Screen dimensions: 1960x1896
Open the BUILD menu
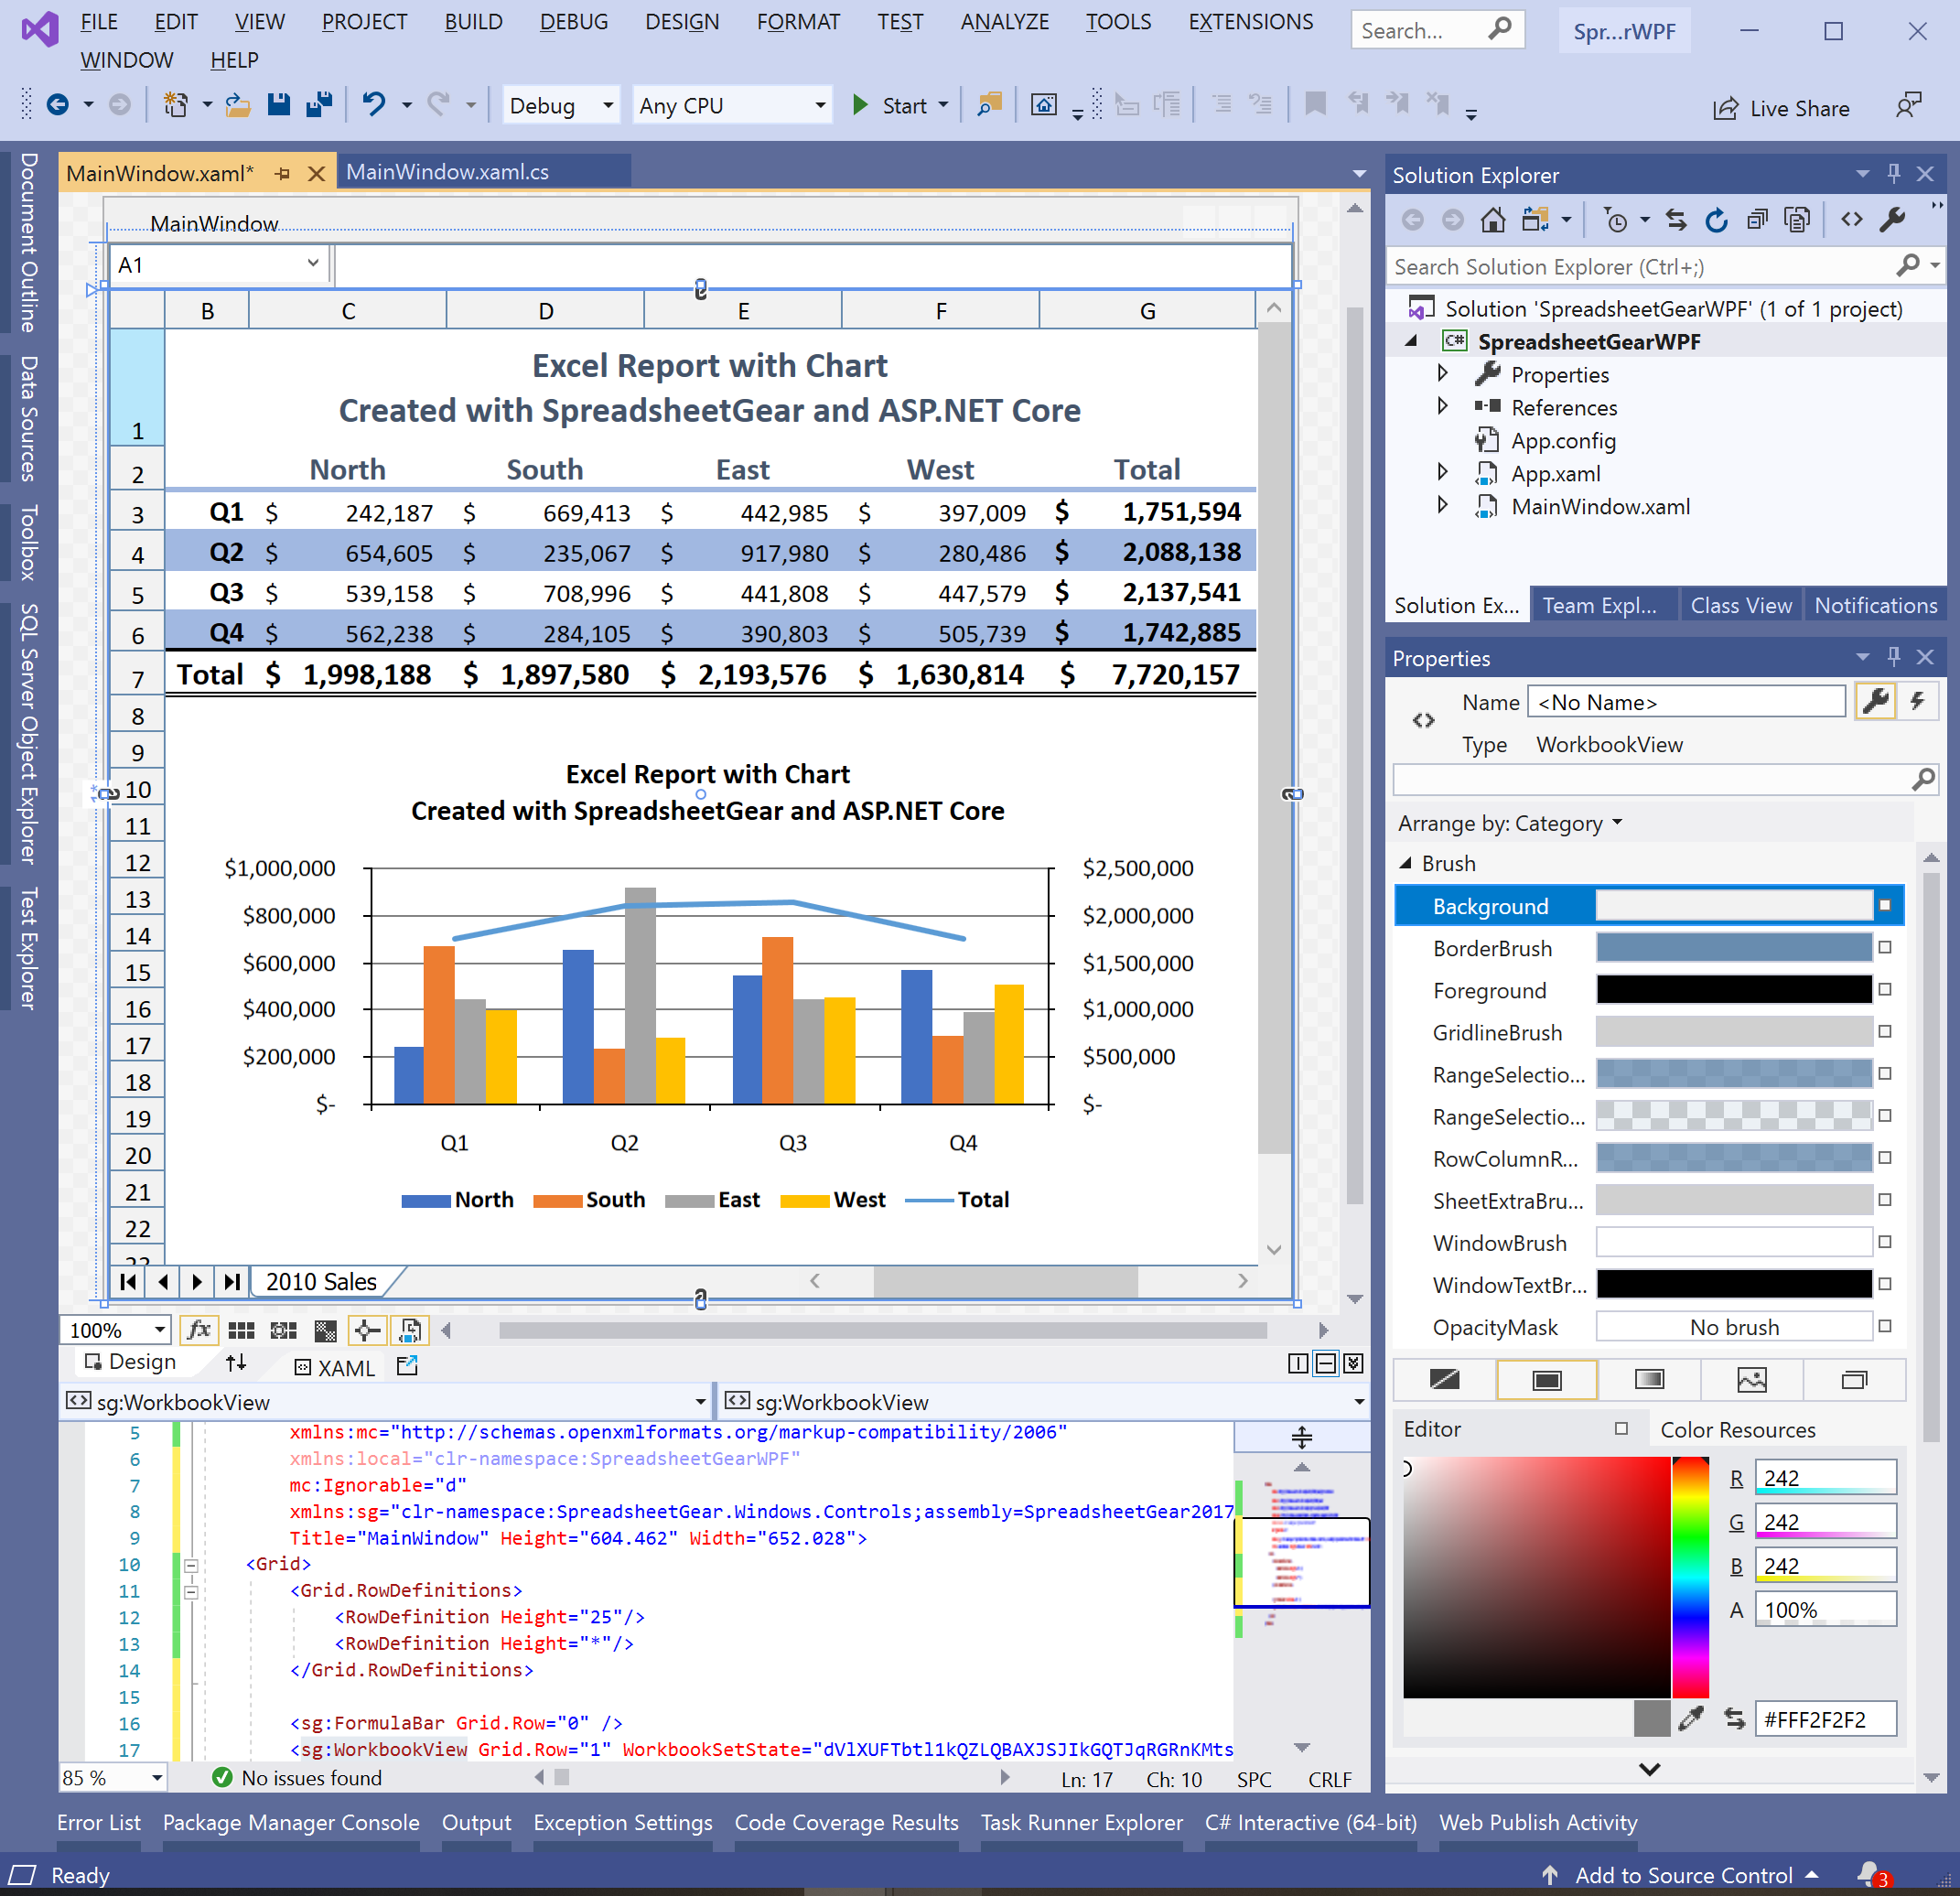coord(473,21)
